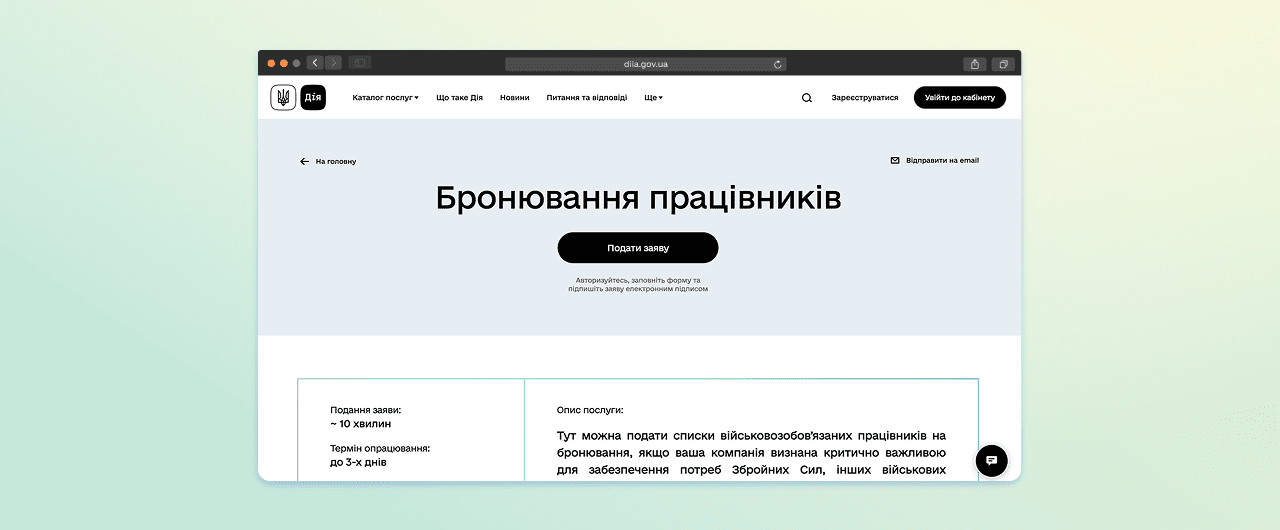Image resolution: width=1280 pixels, height=530 pixels.
Task: Click the browser back arrow button
Action: (315, 63)
